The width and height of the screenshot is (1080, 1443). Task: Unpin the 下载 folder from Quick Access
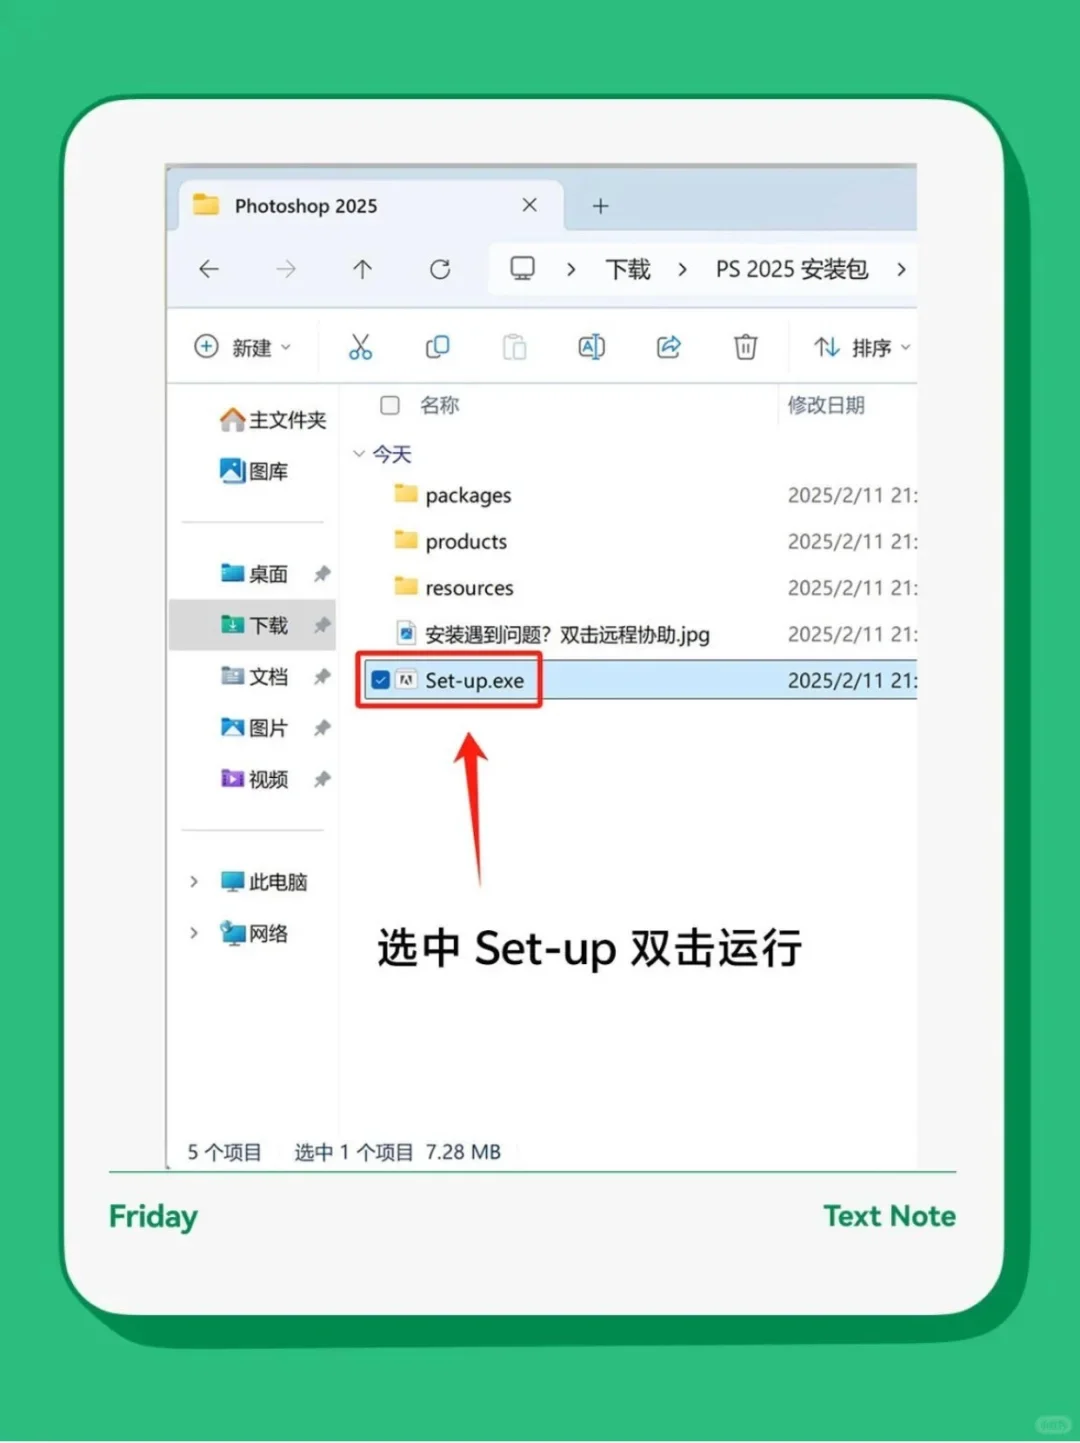(x=322, y=625)
